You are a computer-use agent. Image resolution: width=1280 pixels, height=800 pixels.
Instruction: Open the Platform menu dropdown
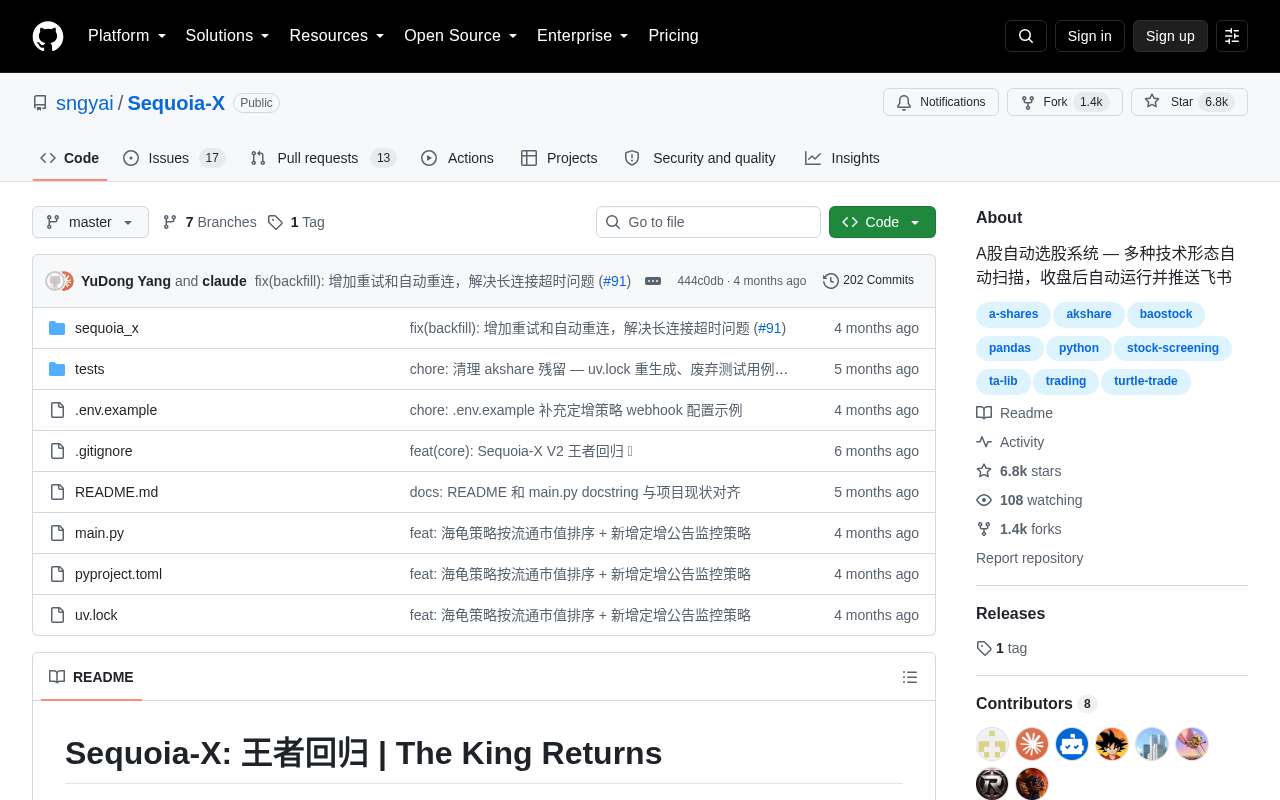click(x=127, y=36)
